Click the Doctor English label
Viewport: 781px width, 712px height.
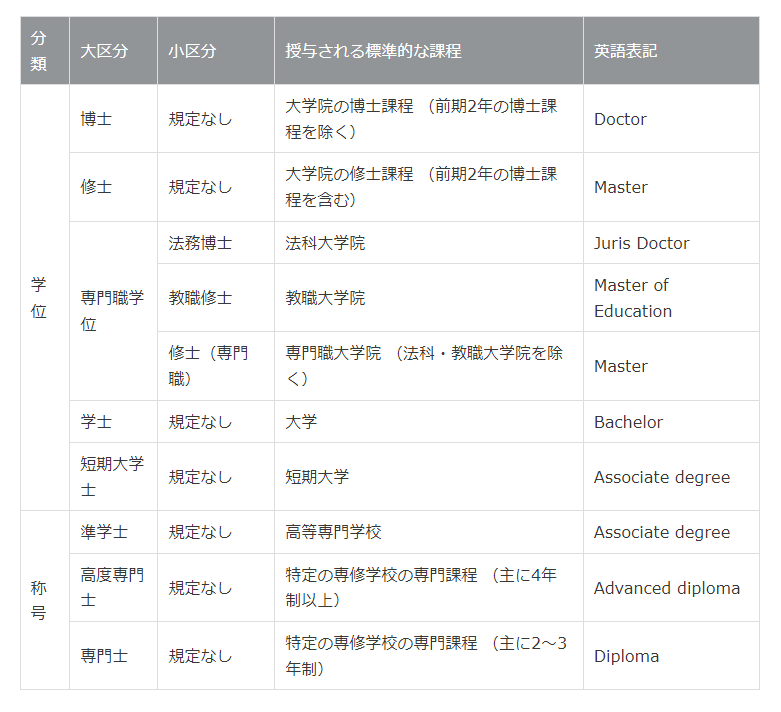[x=620, y=119]
